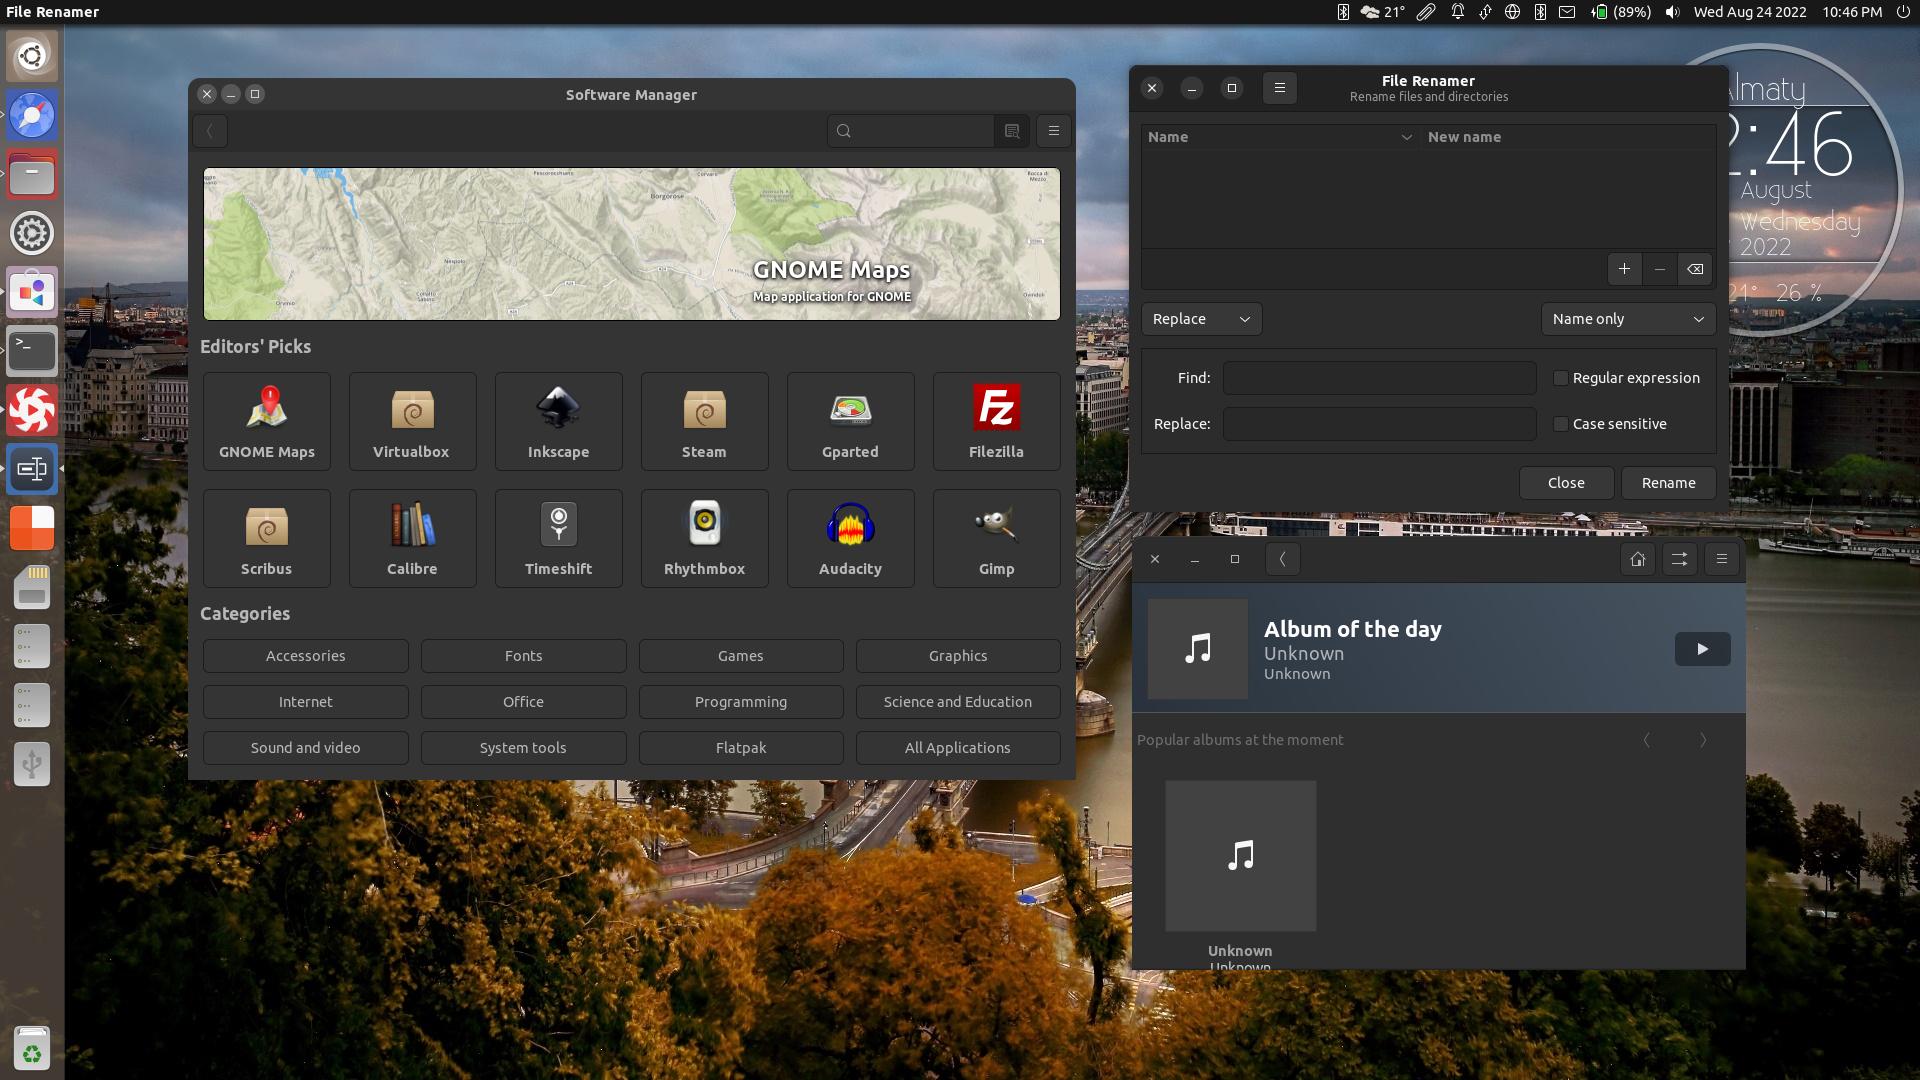Image resolution: width=1920 pixels, height=1080 pixels.
Task: Open the Inkscape app tile
Action: (x=558, y=421)
